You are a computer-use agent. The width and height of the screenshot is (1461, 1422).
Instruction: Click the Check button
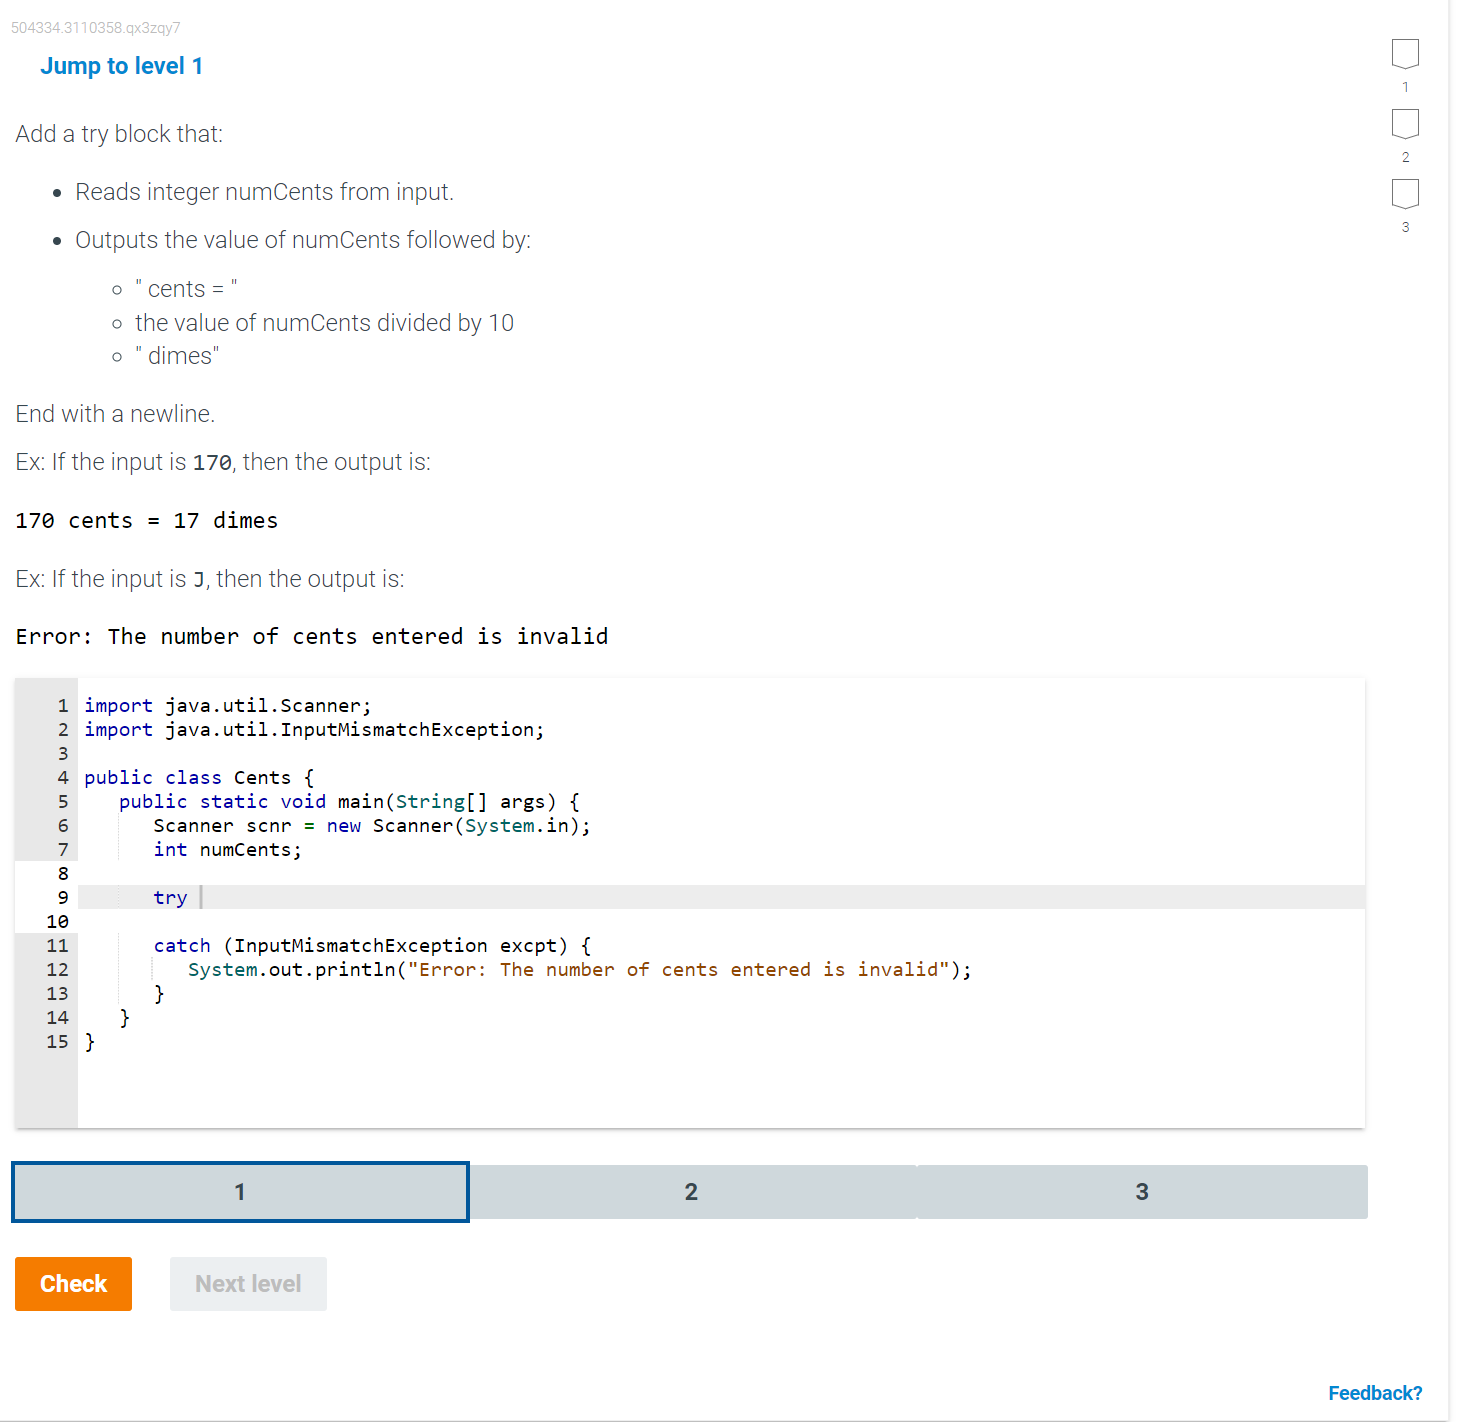[x=73, y=1283]
